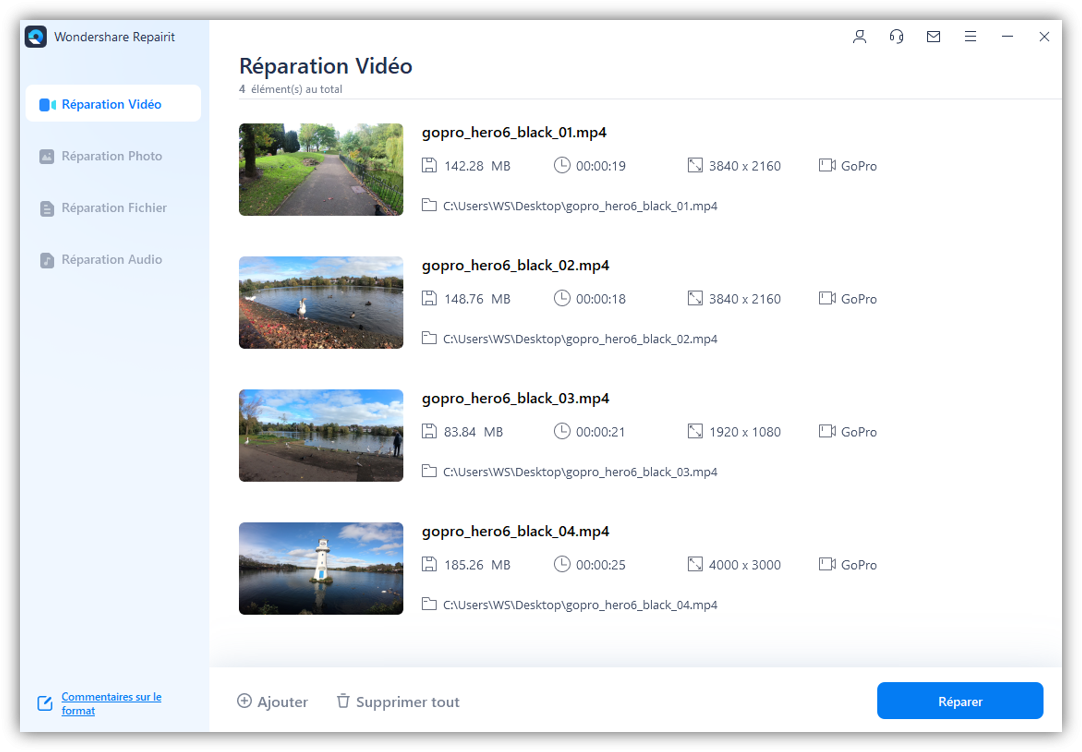The width and height of the screenshot is (1082, 752).
Task: Click the 00:00:25 duration value
Action: tap(601, 565)
